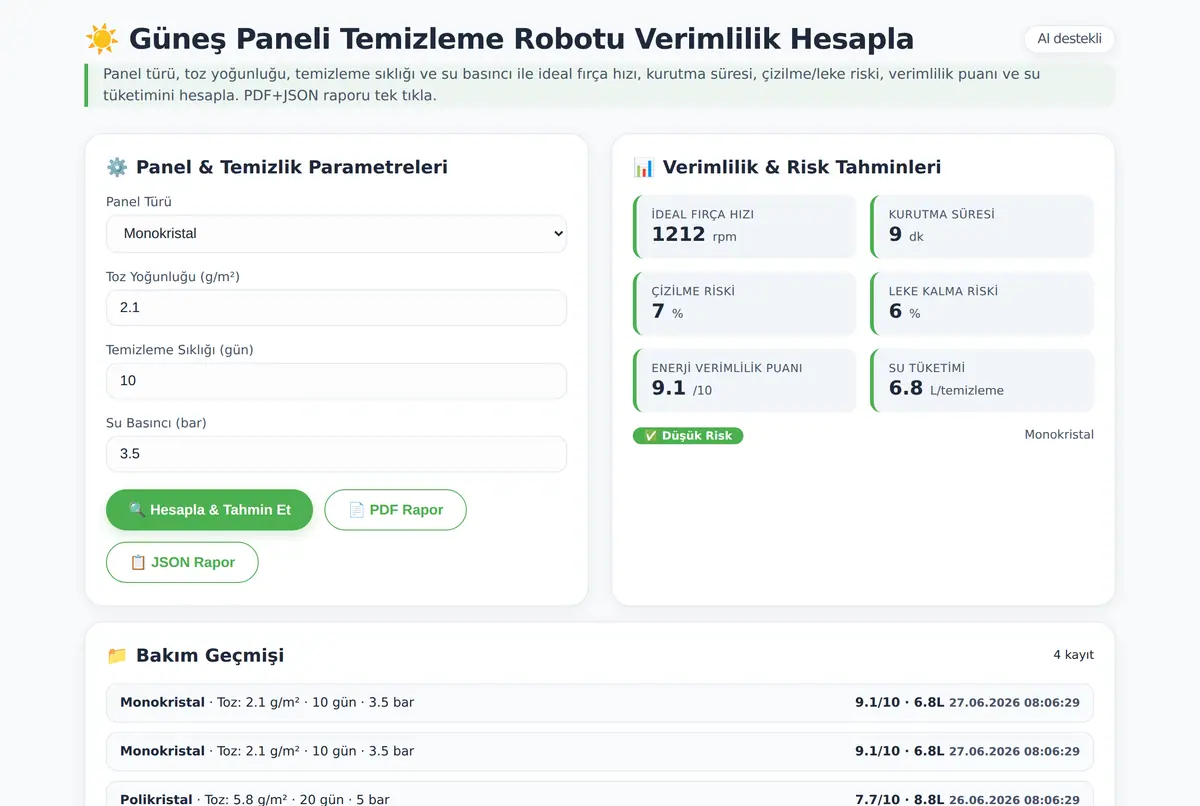Click the Hesapla & Tahmin Et button
Image resolution: width=1200 pixels, height=806 pixels.
[209, 510]
